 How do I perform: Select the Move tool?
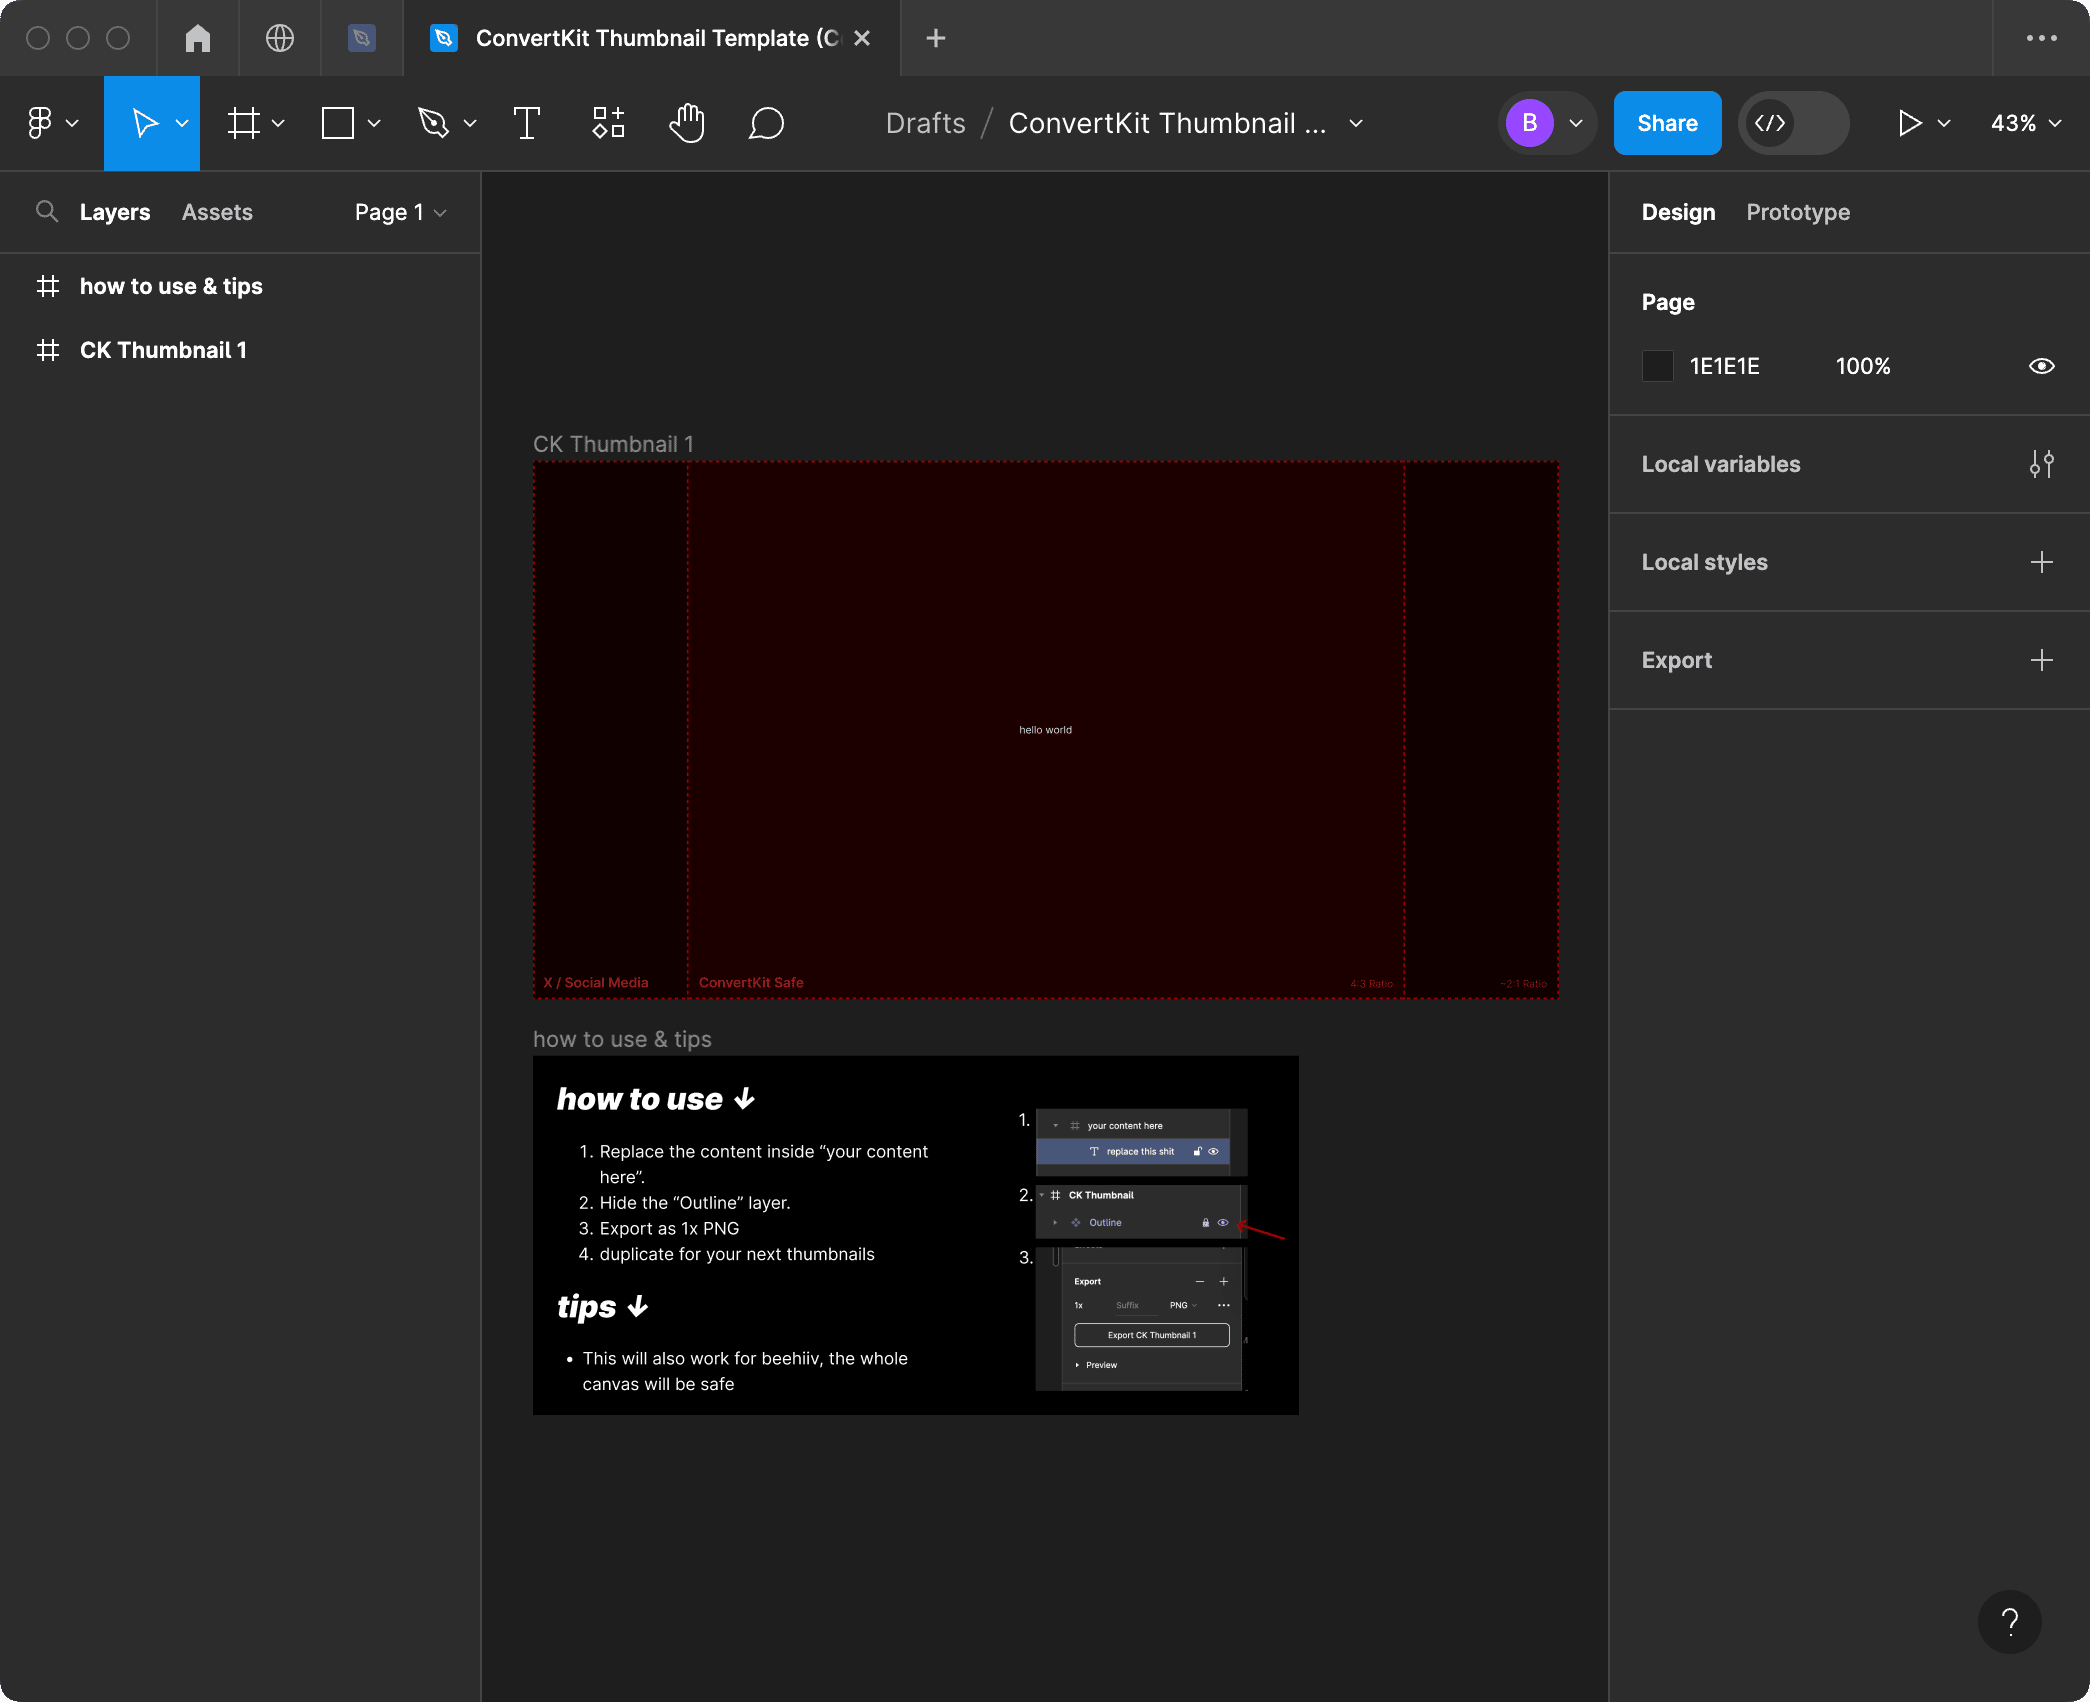coord(145,123)
